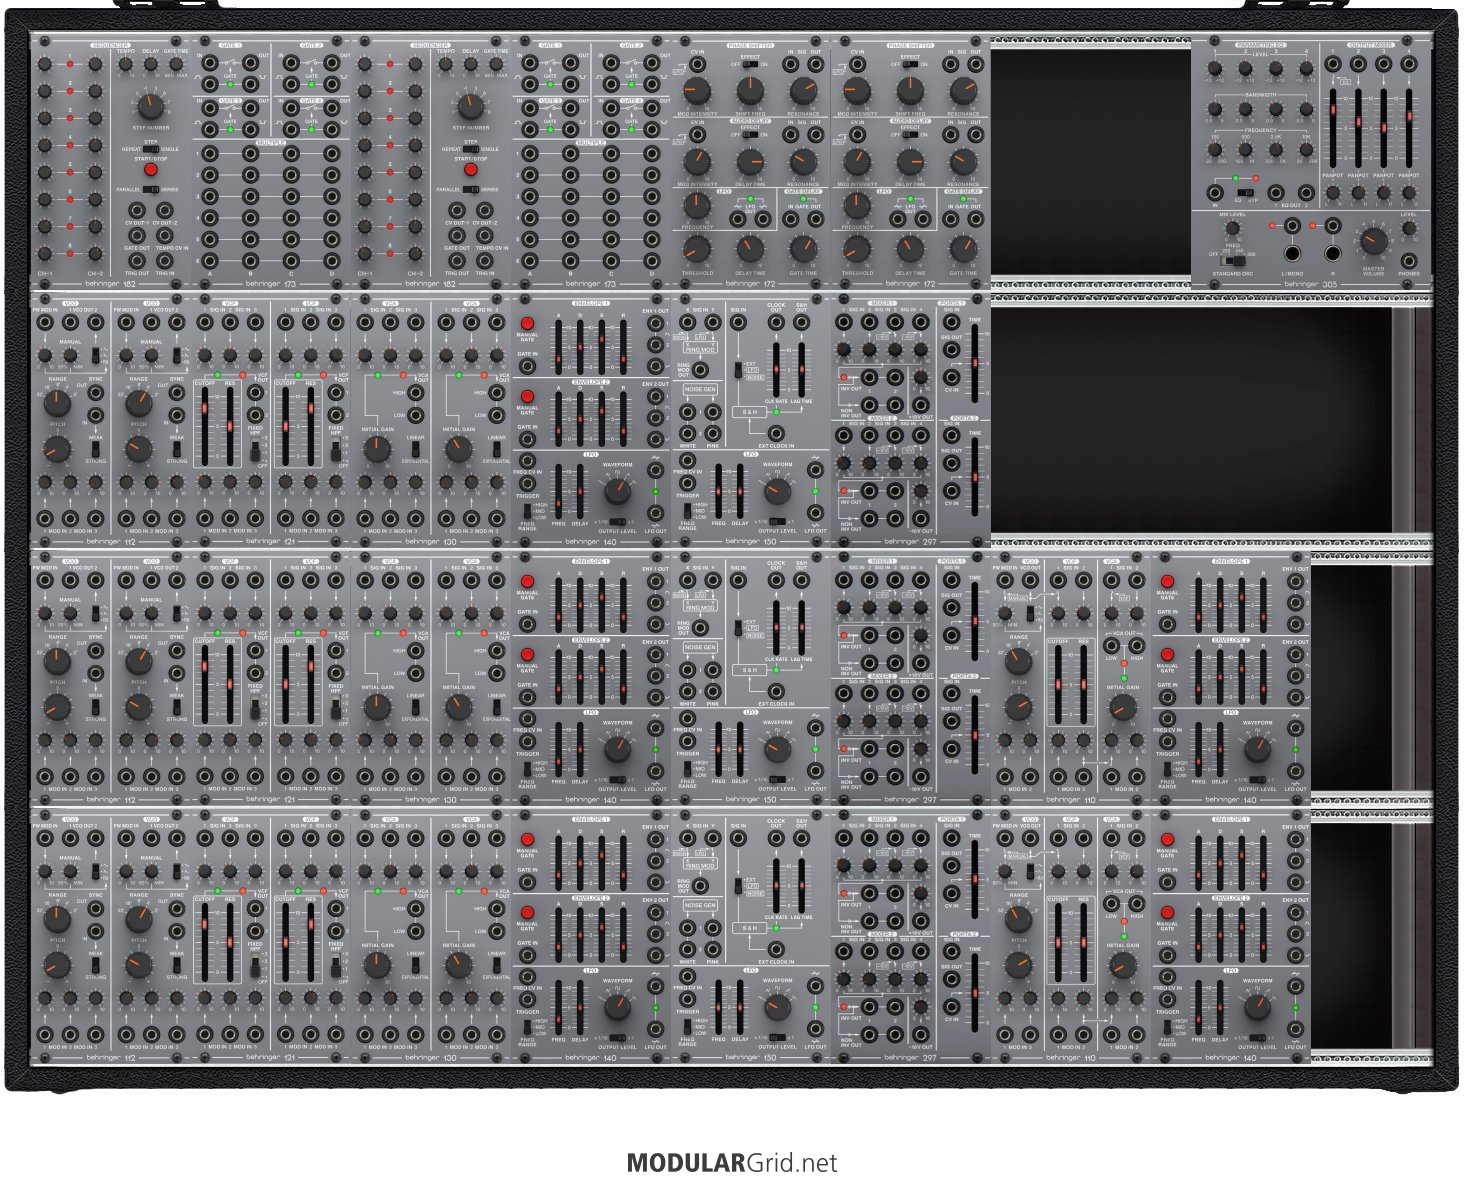1466x1184 pixels.
Task: Click Multiple row 1 column A jack on left 173
Action: (x=210, y=154)
